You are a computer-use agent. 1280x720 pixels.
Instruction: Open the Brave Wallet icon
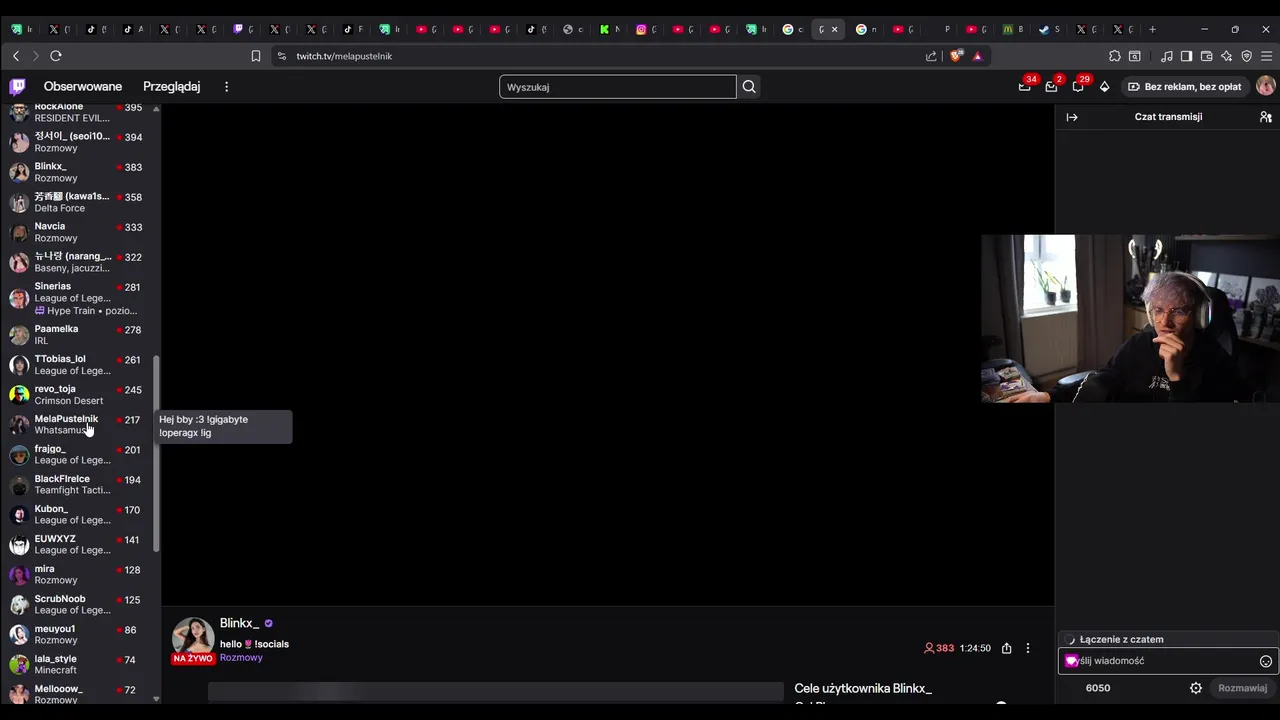tap(1206, 56)
